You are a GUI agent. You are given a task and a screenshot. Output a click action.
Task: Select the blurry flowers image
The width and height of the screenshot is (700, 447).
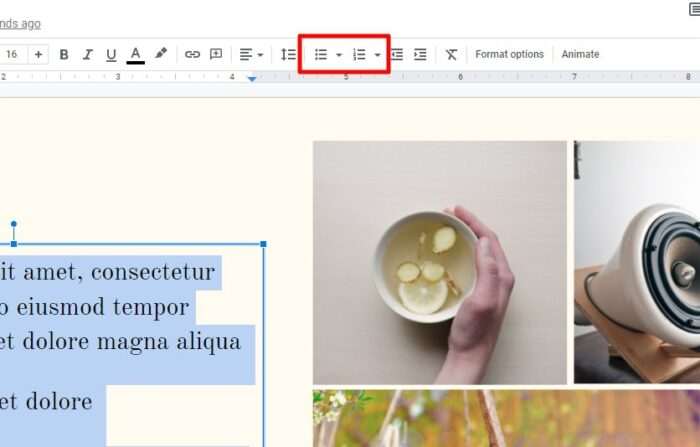(x=506, y=418)
